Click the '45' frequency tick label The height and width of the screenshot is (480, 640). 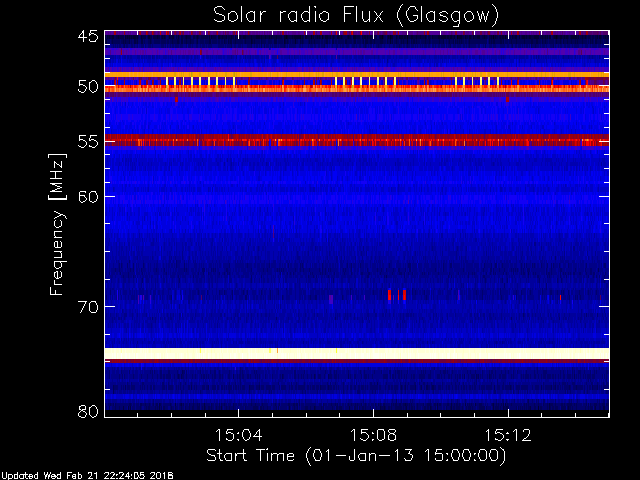pyautogui.click(x=88, y=37)
